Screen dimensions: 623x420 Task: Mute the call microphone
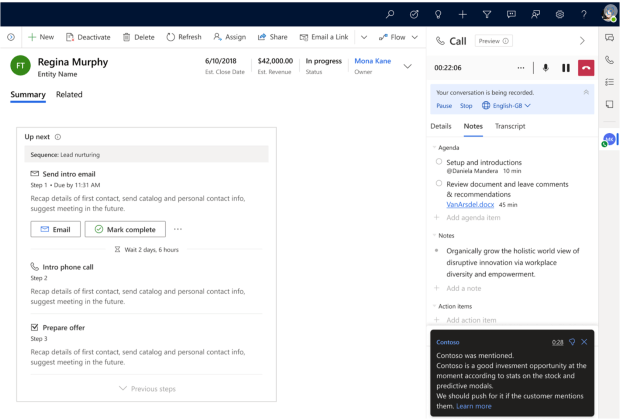pyautogui.click(x=546, y=68)
